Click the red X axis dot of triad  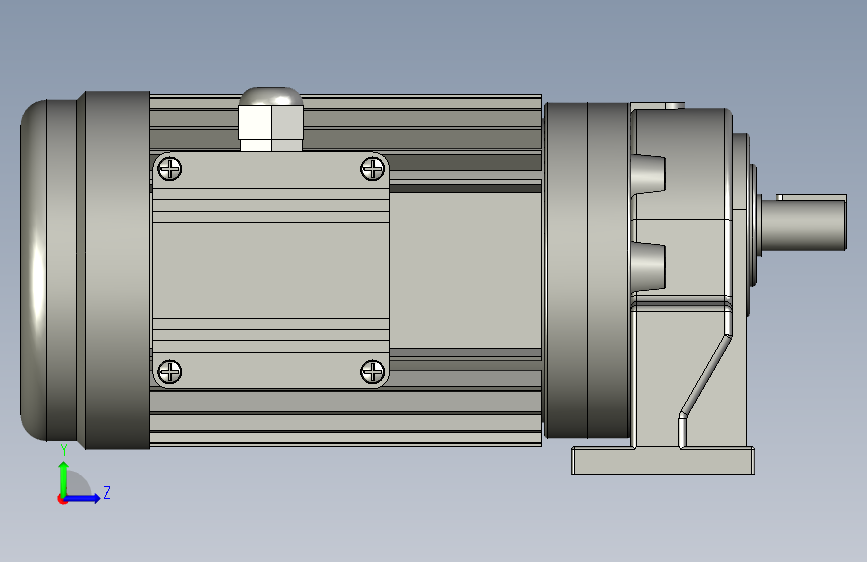click(62, 499)
